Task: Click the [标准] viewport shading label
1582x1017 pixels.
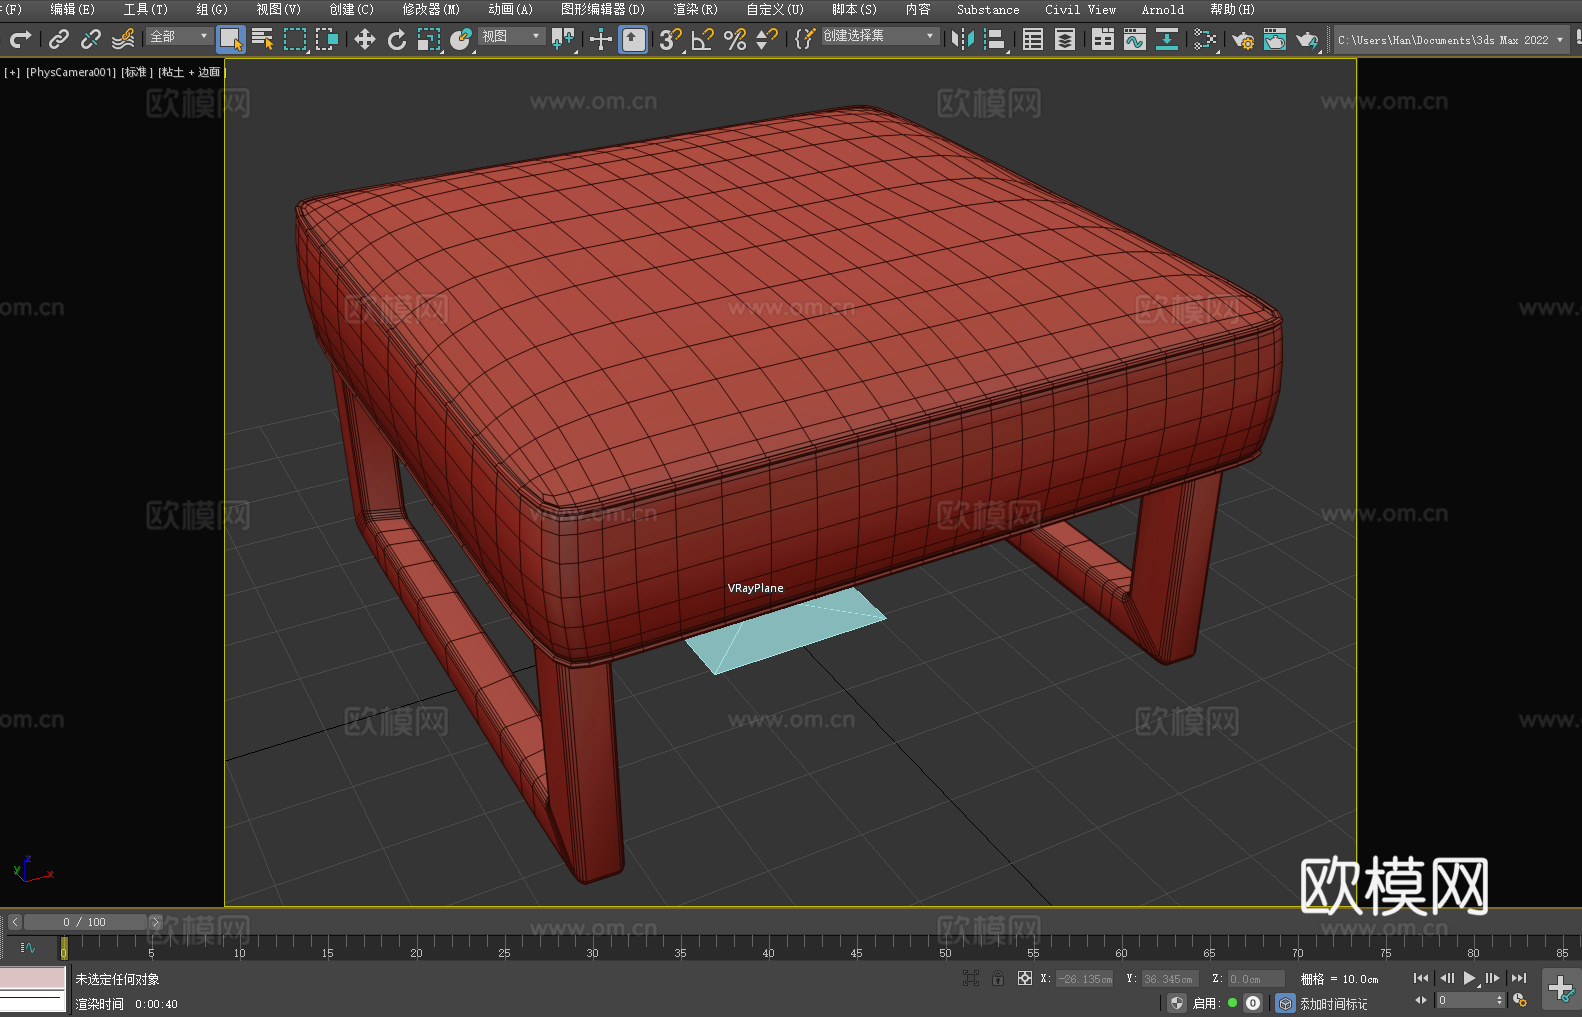Action: tap(137, 72)
